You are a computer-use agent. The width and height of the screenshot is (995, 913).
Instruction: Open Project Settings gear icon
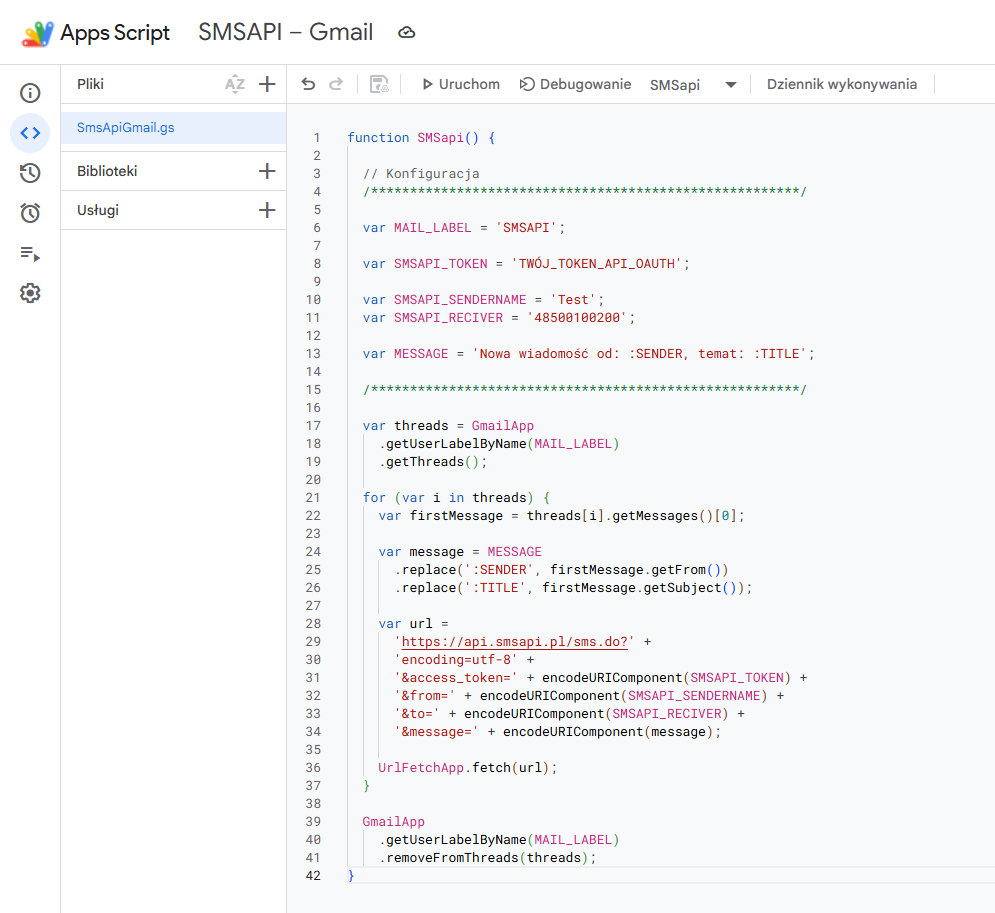tap(30, 293)
